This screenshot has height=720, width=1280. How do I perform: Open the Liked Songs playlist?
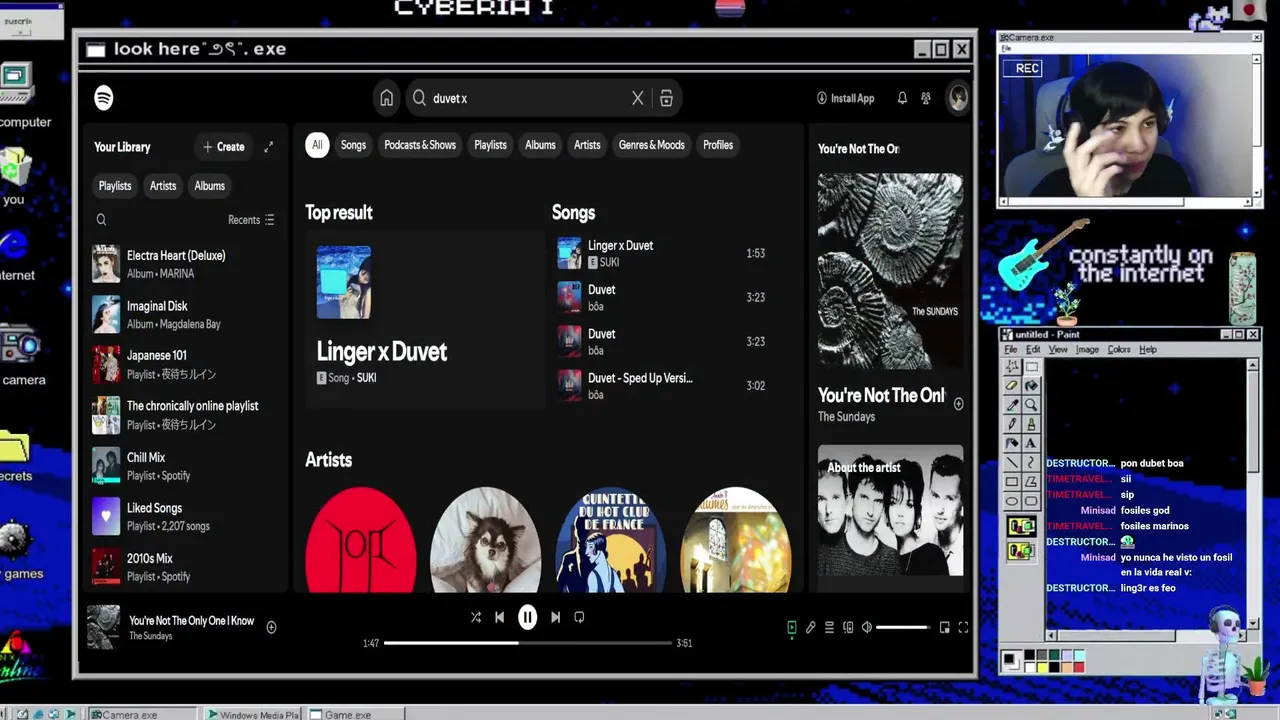tap(185, 517)
